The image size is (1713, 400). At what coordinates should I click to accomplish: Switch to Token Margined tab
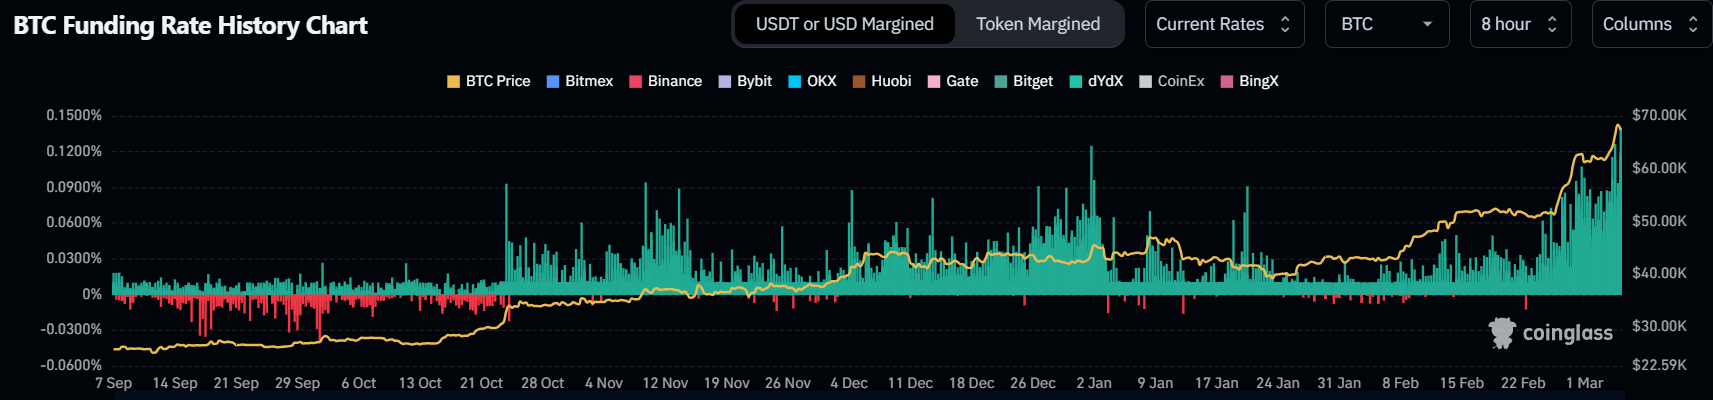1038,24
